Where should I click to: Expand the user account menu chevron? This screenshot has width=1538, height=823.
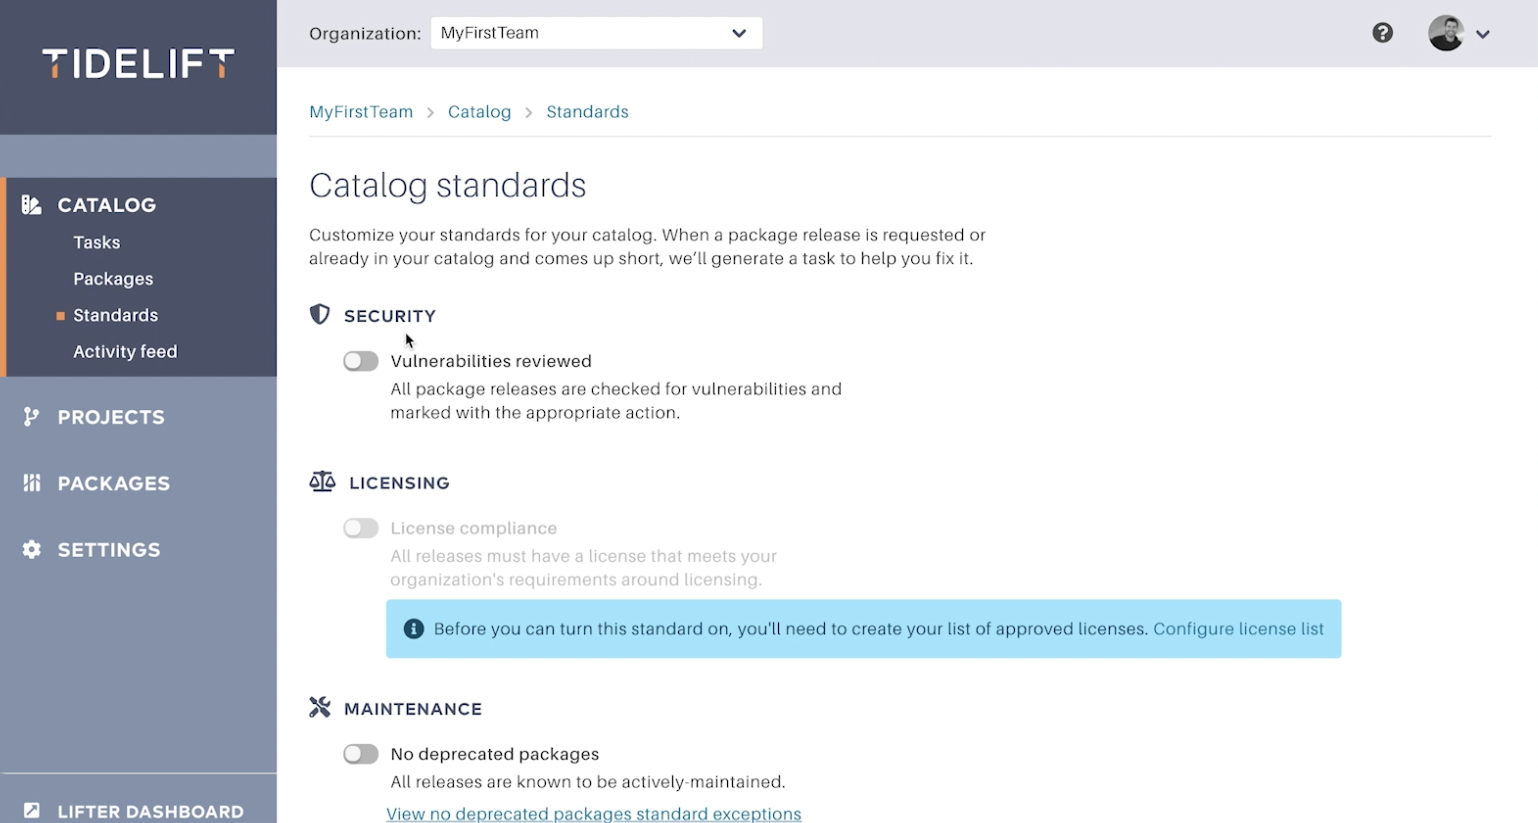pos(1483,34)
